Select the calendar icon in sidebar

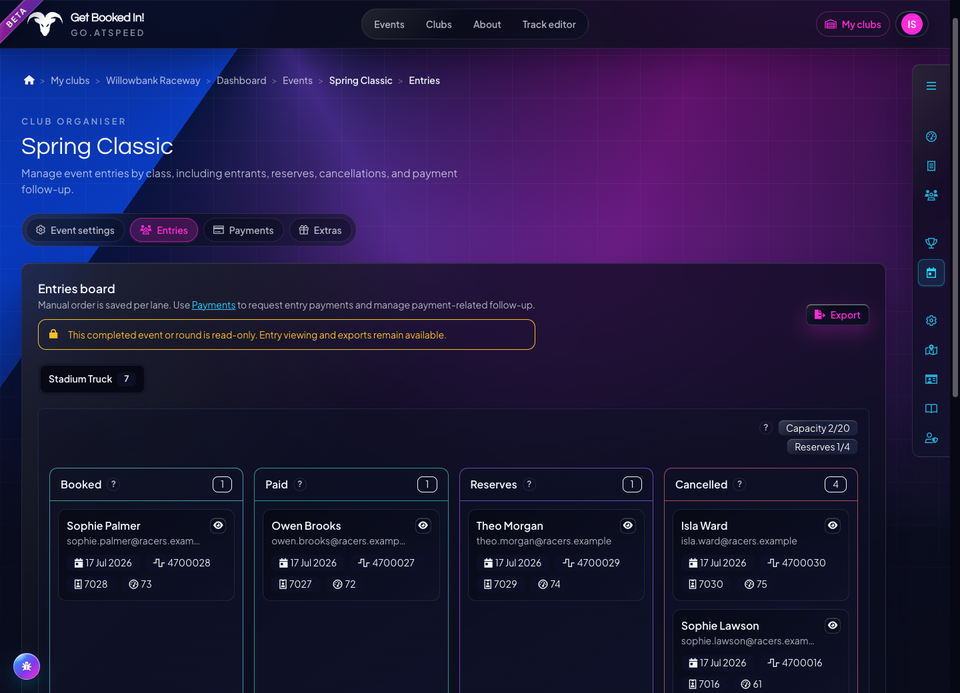tap(931, 272)
